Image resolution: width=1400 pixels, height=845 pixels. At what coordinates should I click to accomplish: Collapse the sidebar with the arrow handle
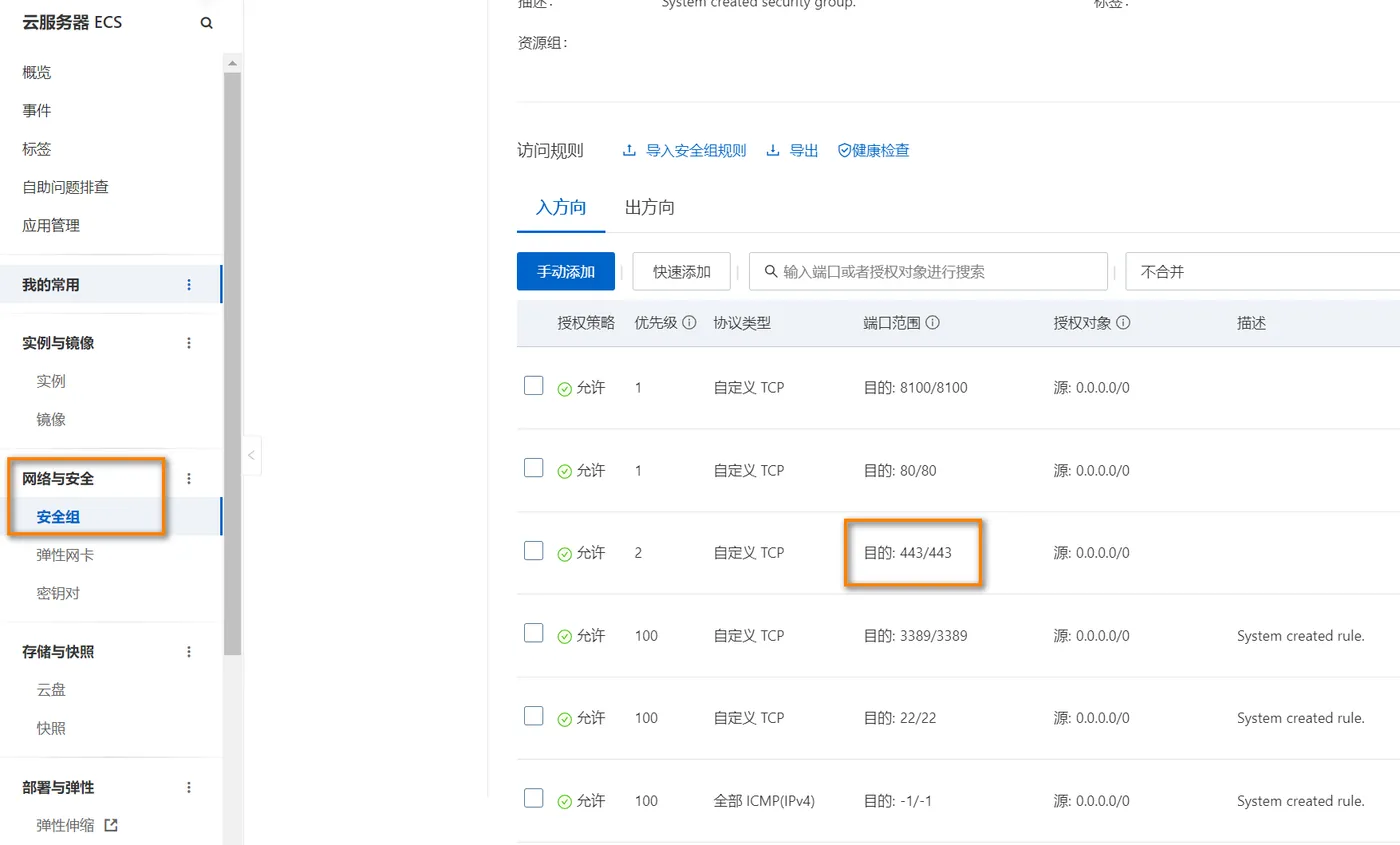coord(252,456)
